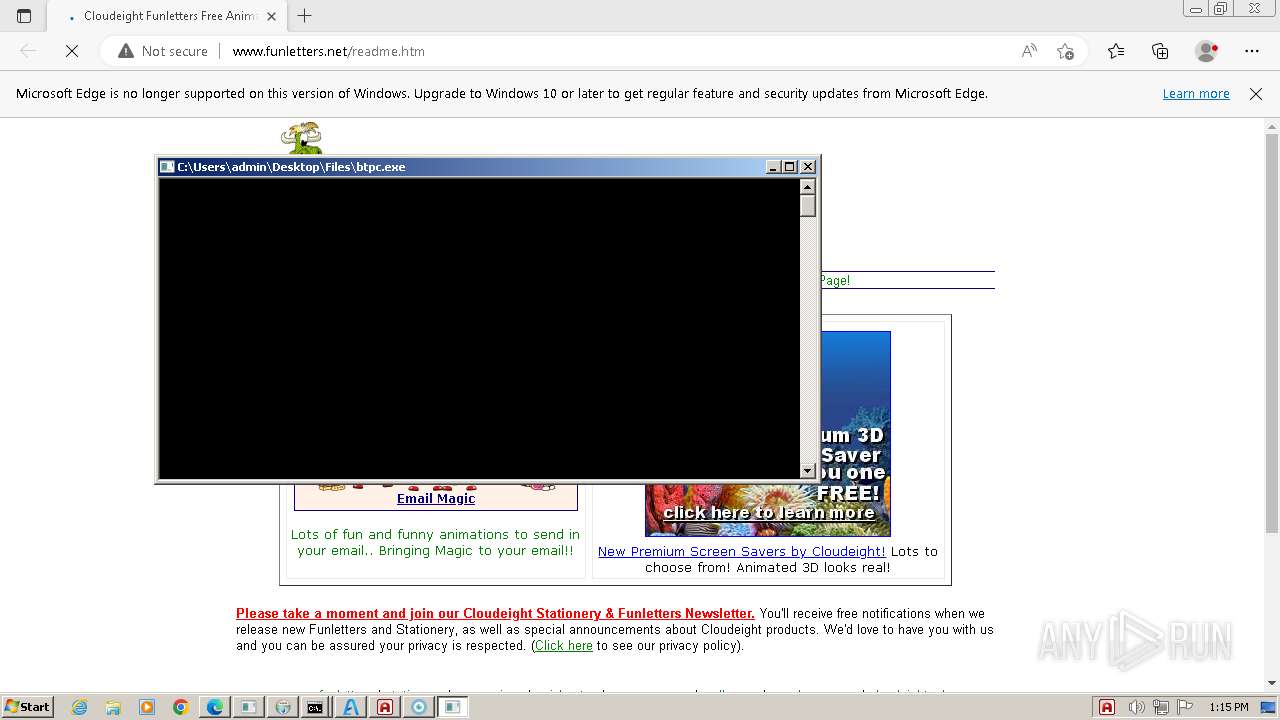Click the 1:15 PM clock
1280x720 pixels.
(x=1229, y=707)
